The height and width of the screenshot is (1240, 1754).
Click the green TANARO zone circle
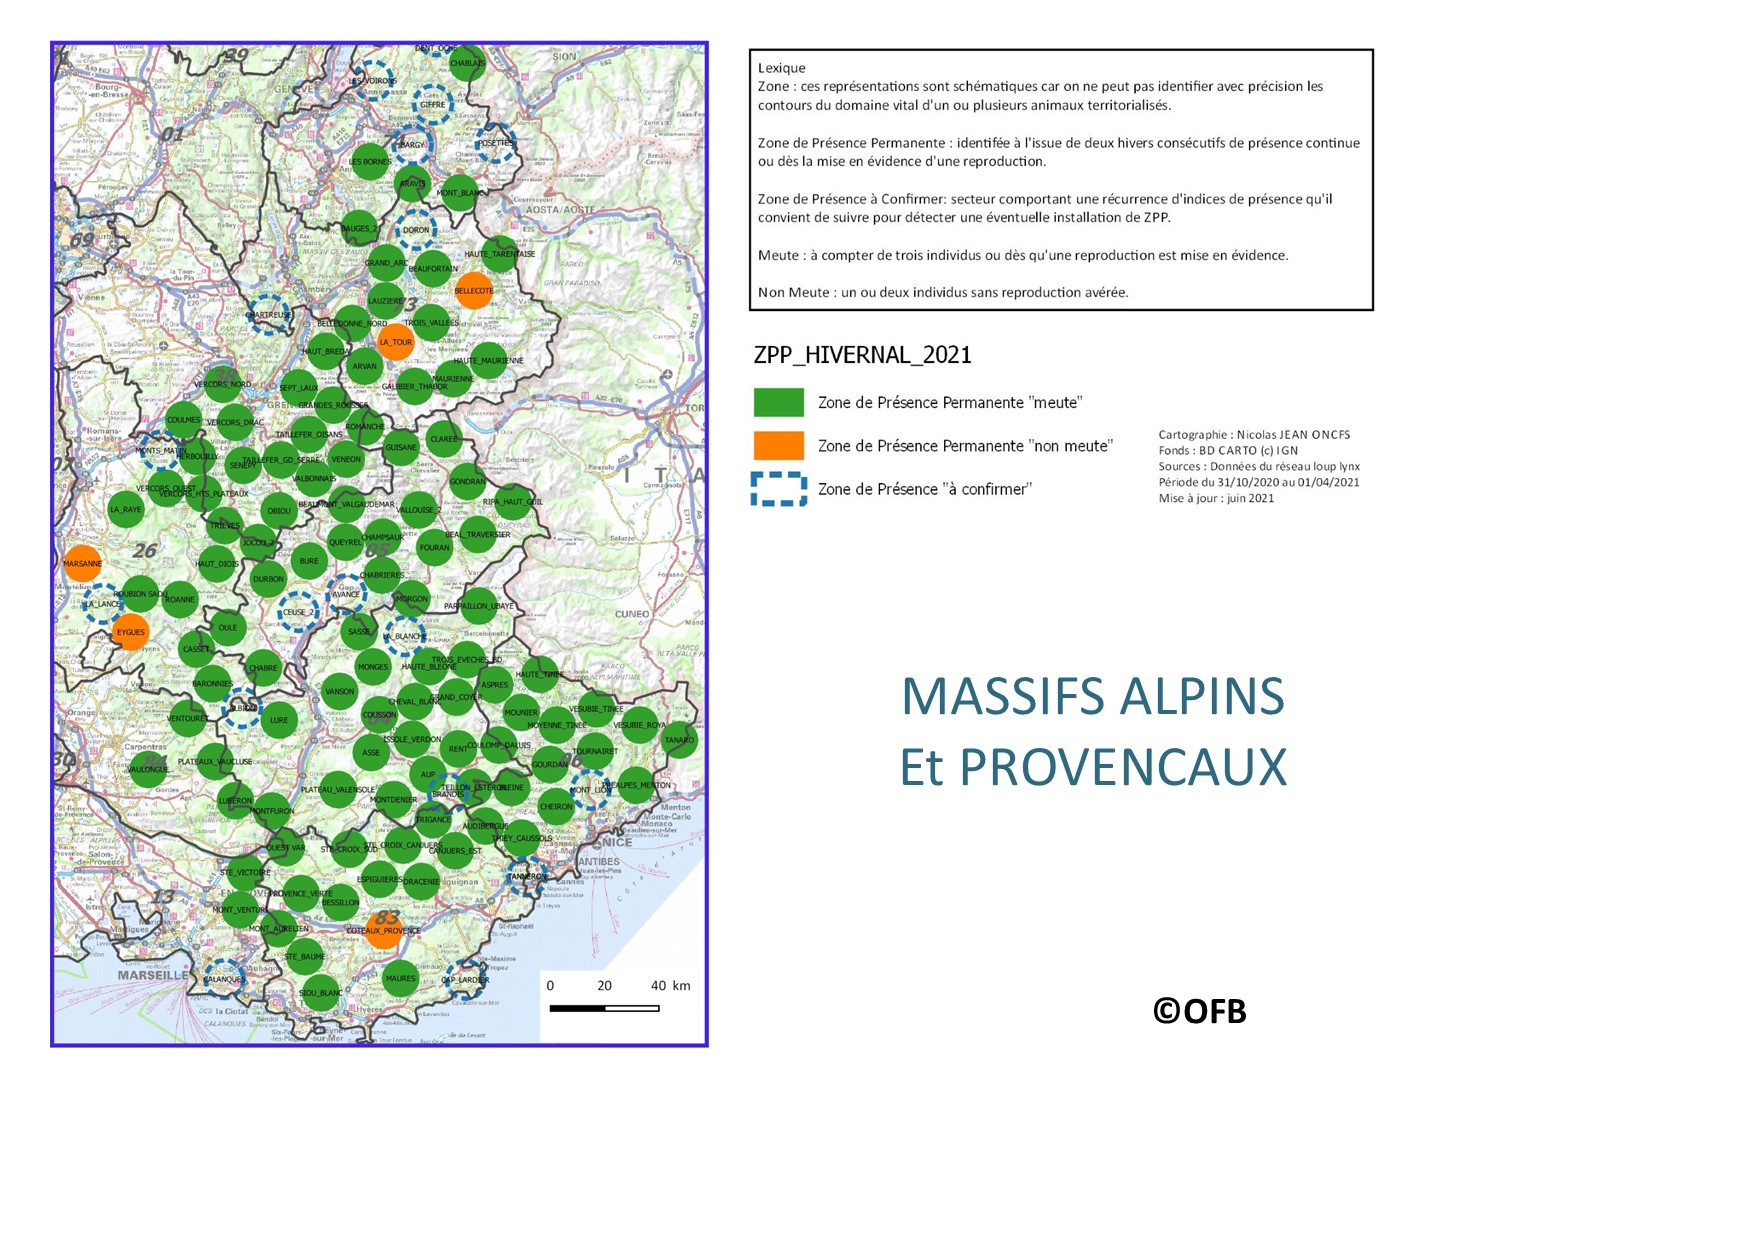[x=679, y=740]
